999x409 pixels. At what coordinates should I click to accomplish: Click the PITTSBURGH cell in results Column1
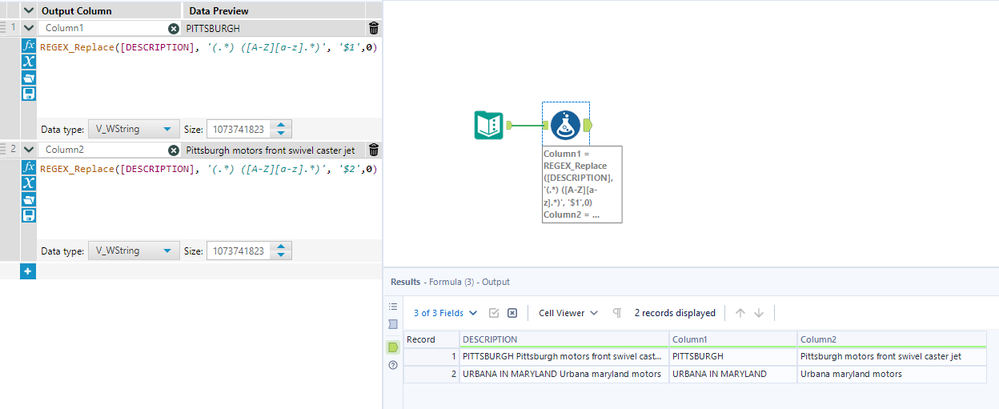733,357
